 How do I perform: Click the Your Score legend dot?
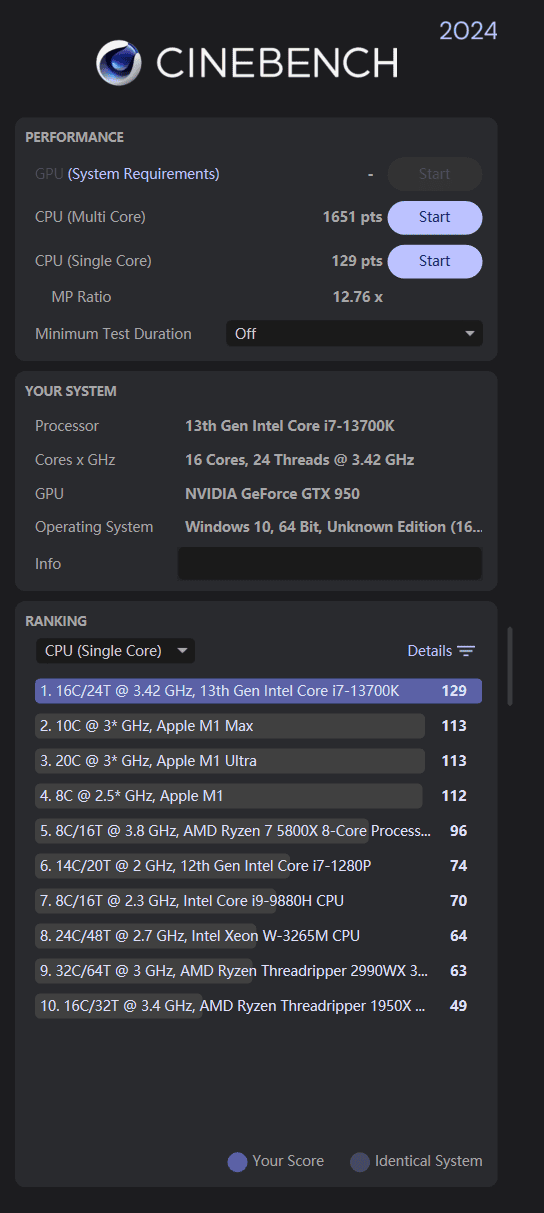237,1162
